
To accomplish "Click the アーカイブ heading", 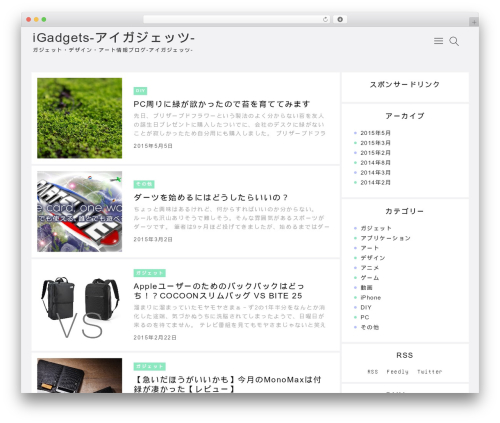I will point(405,116).
